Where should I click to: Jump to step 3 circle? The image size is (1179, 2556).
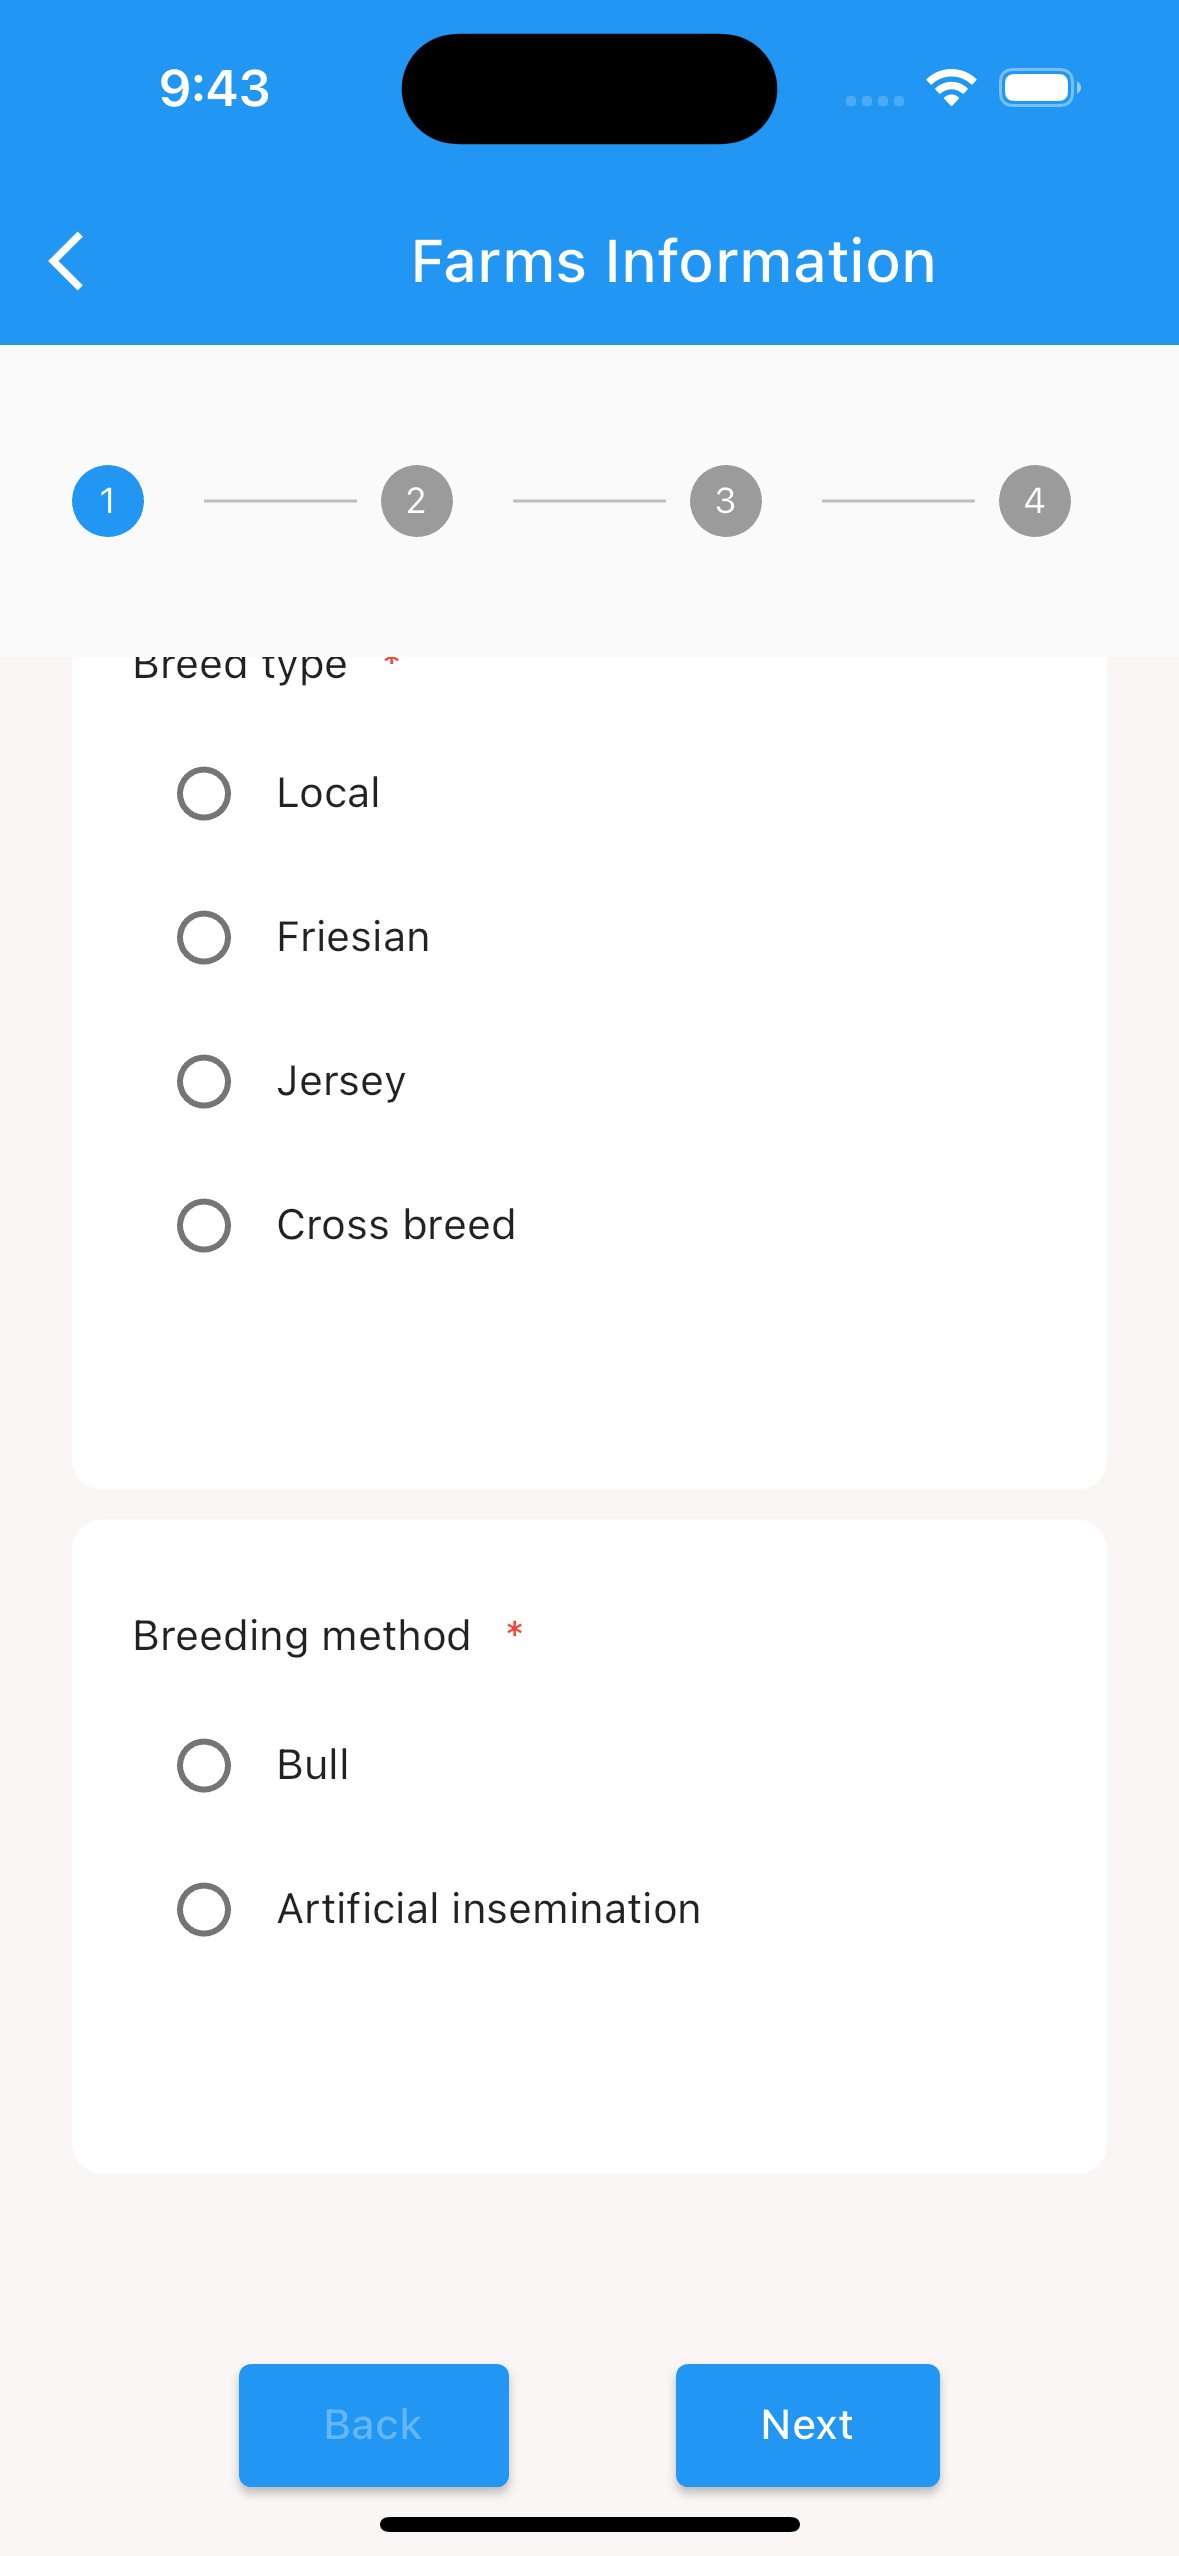[x=726, y=501]
